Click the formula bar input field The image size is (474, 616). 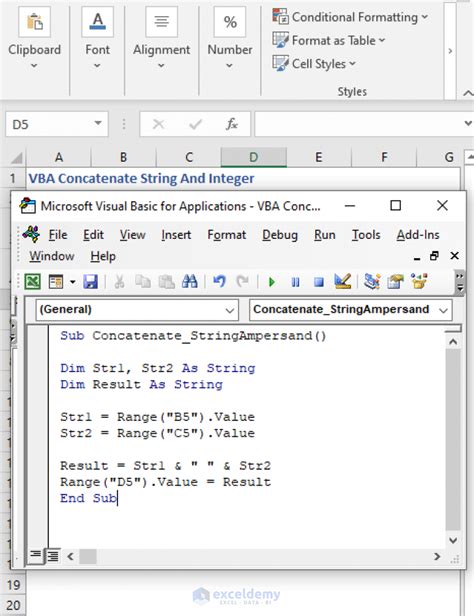(x=358, y=124)
